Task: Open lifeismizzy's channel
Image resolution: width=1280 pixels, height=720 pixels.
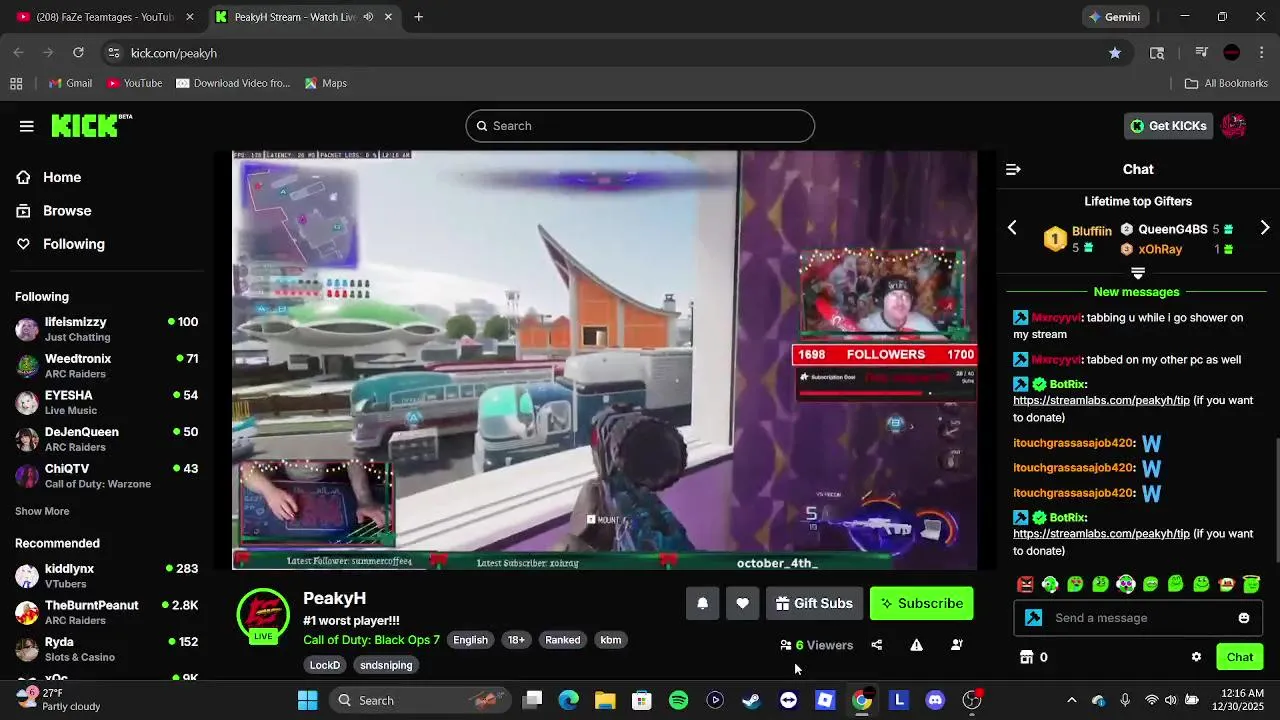Action: pyautogui.click(x=107, y=329)
